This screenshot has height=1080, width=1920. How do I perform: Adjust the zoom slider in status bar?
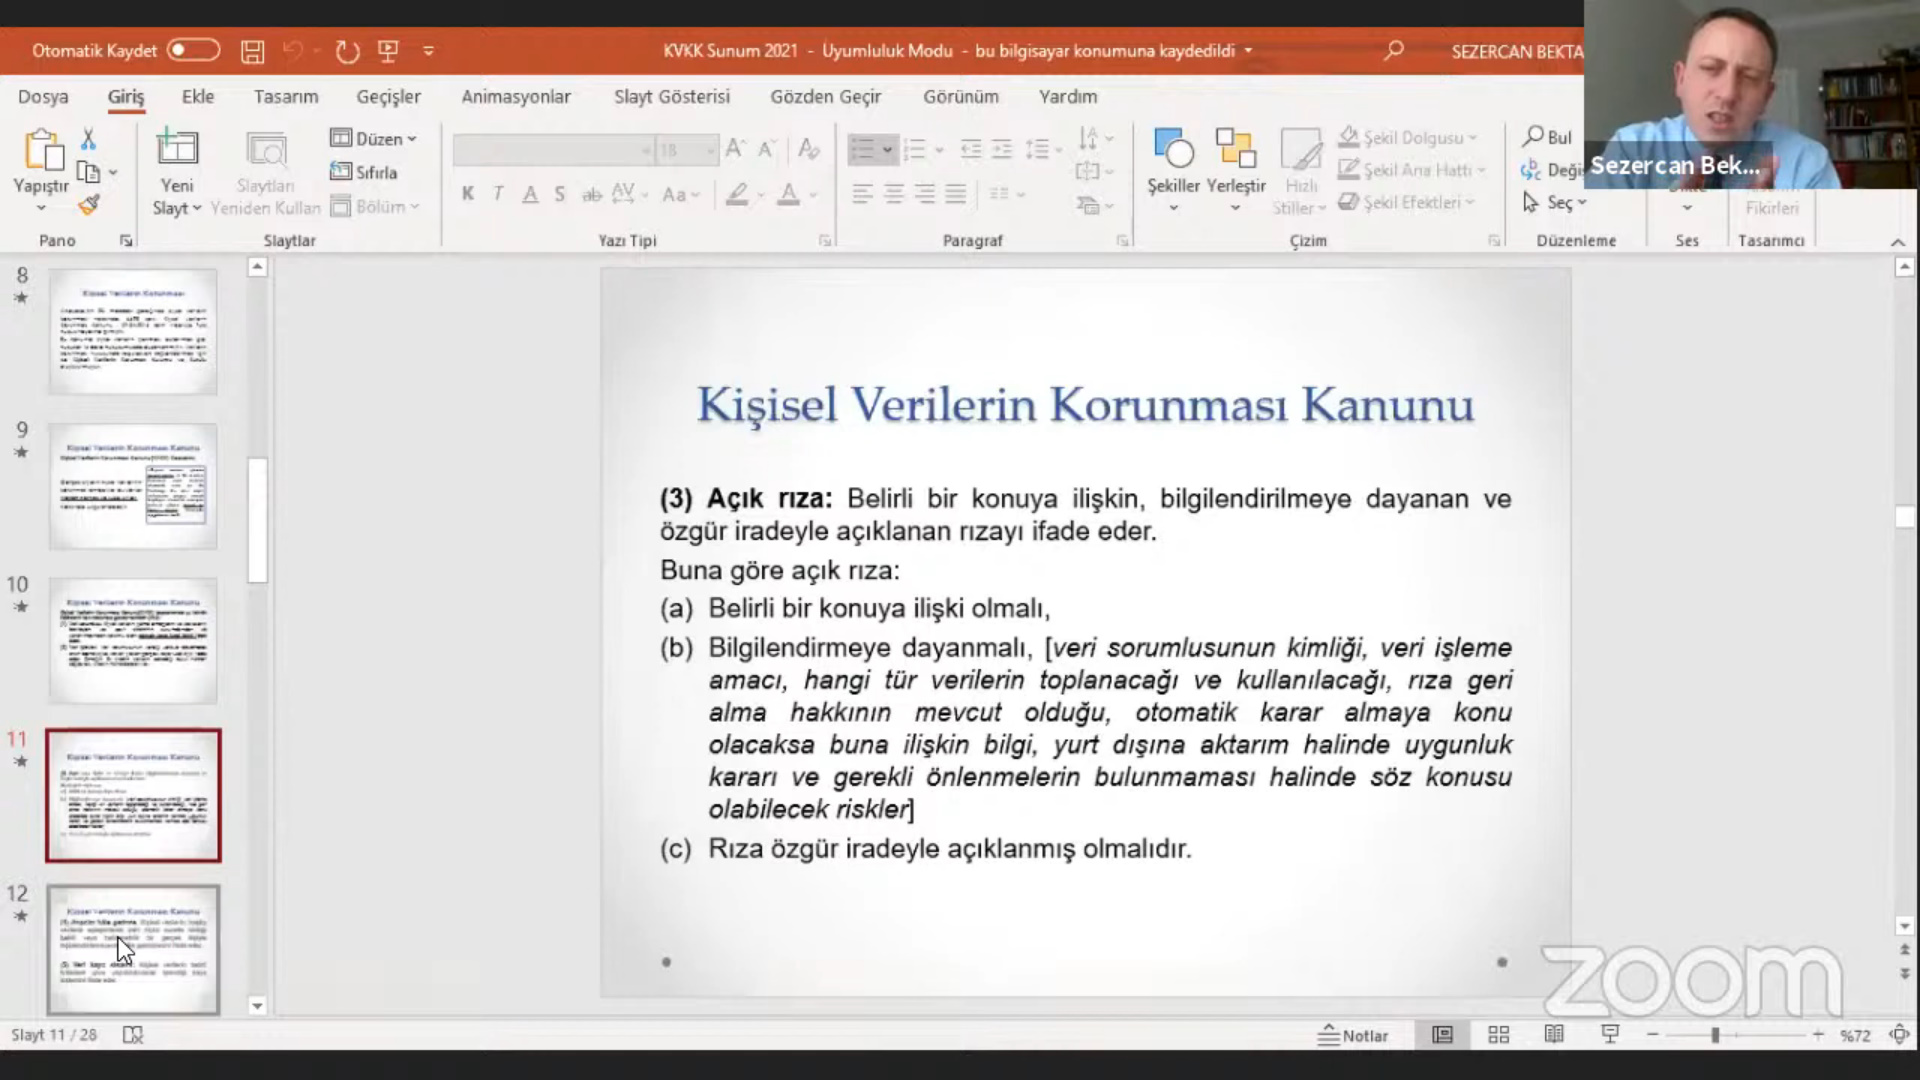(x=1714, y=1035)
